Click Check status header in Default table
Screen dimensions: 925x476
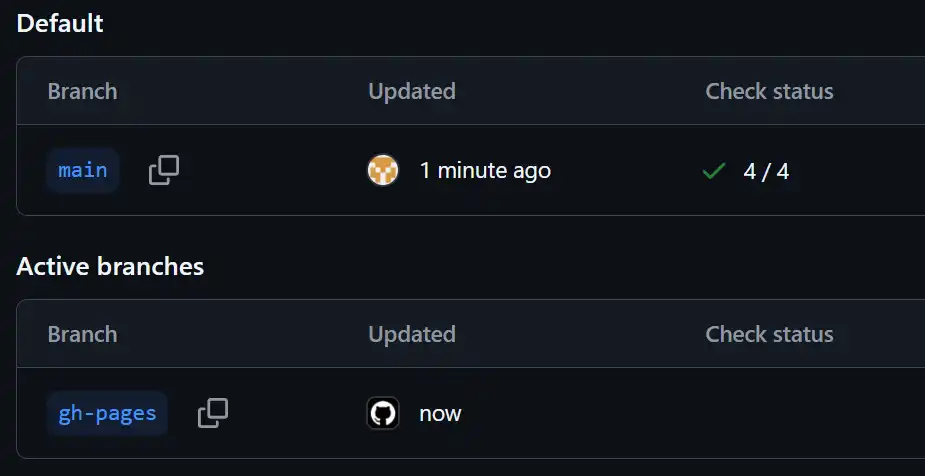[x=769, y=91]
